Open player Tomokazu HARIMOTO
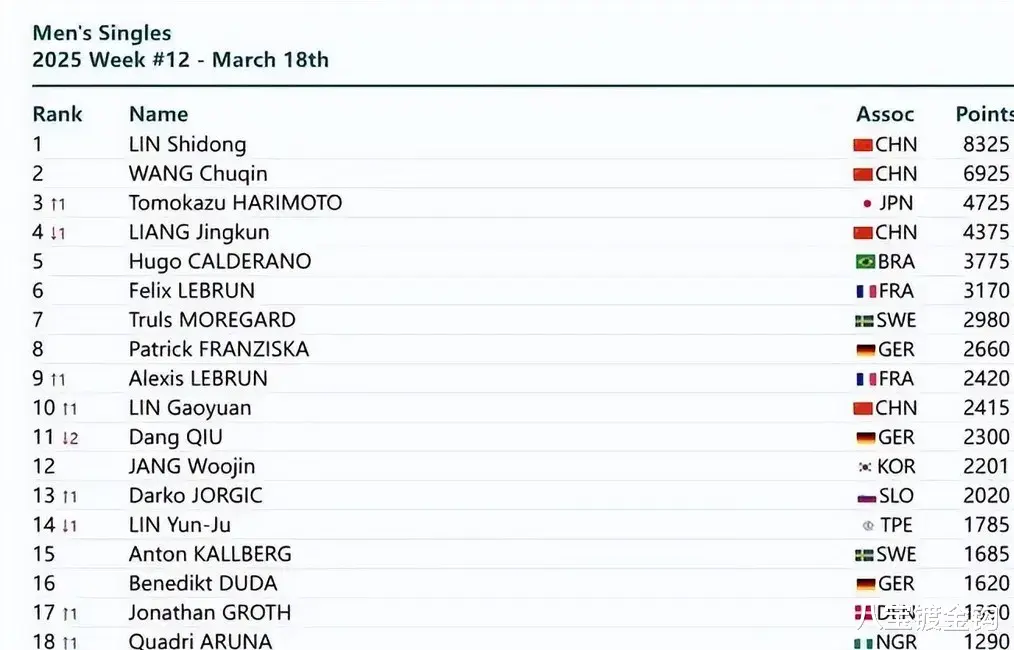The image size is (1014, 650). click(x=235, y=203)
